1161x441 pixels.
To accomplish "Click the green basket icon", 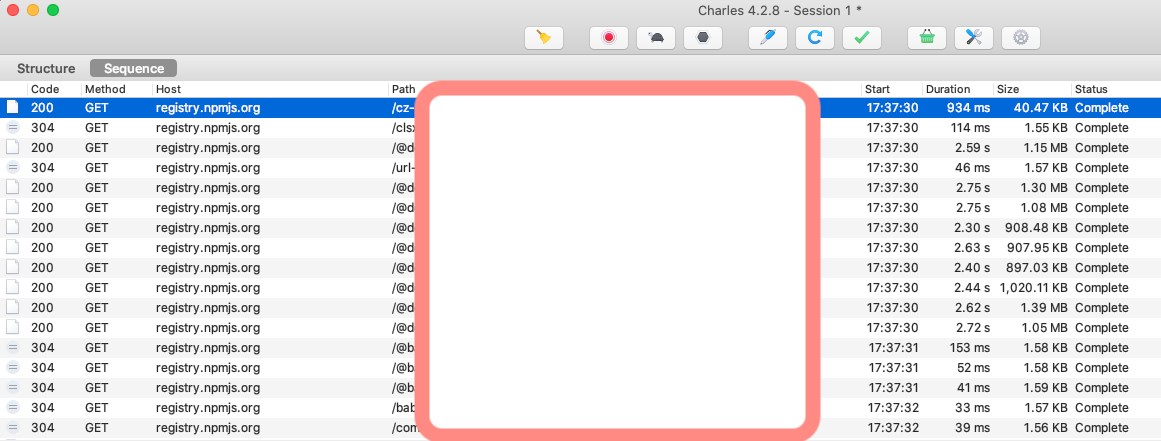I will coord(927,38).
